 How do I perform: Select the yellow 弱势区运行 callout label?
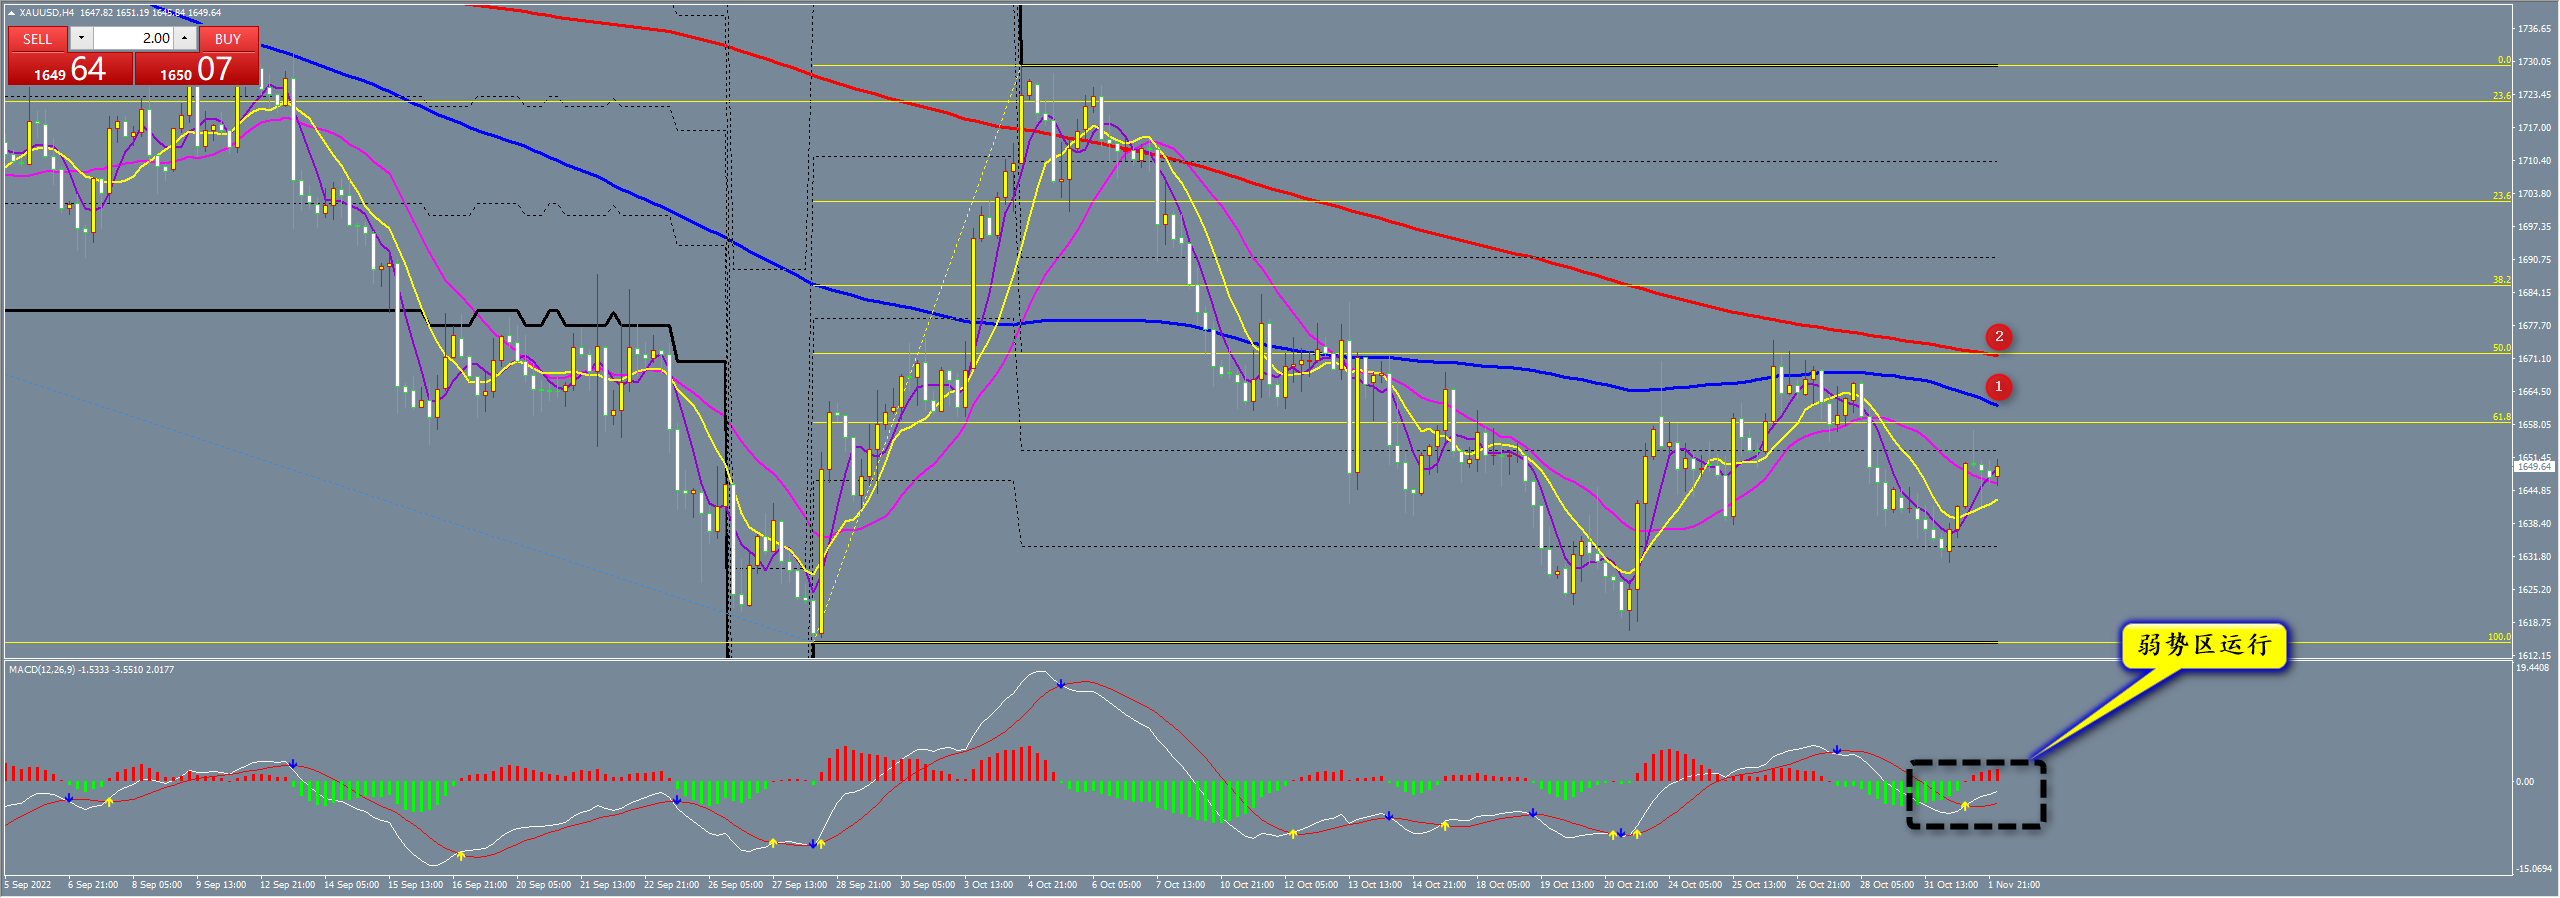(2203, 645)
